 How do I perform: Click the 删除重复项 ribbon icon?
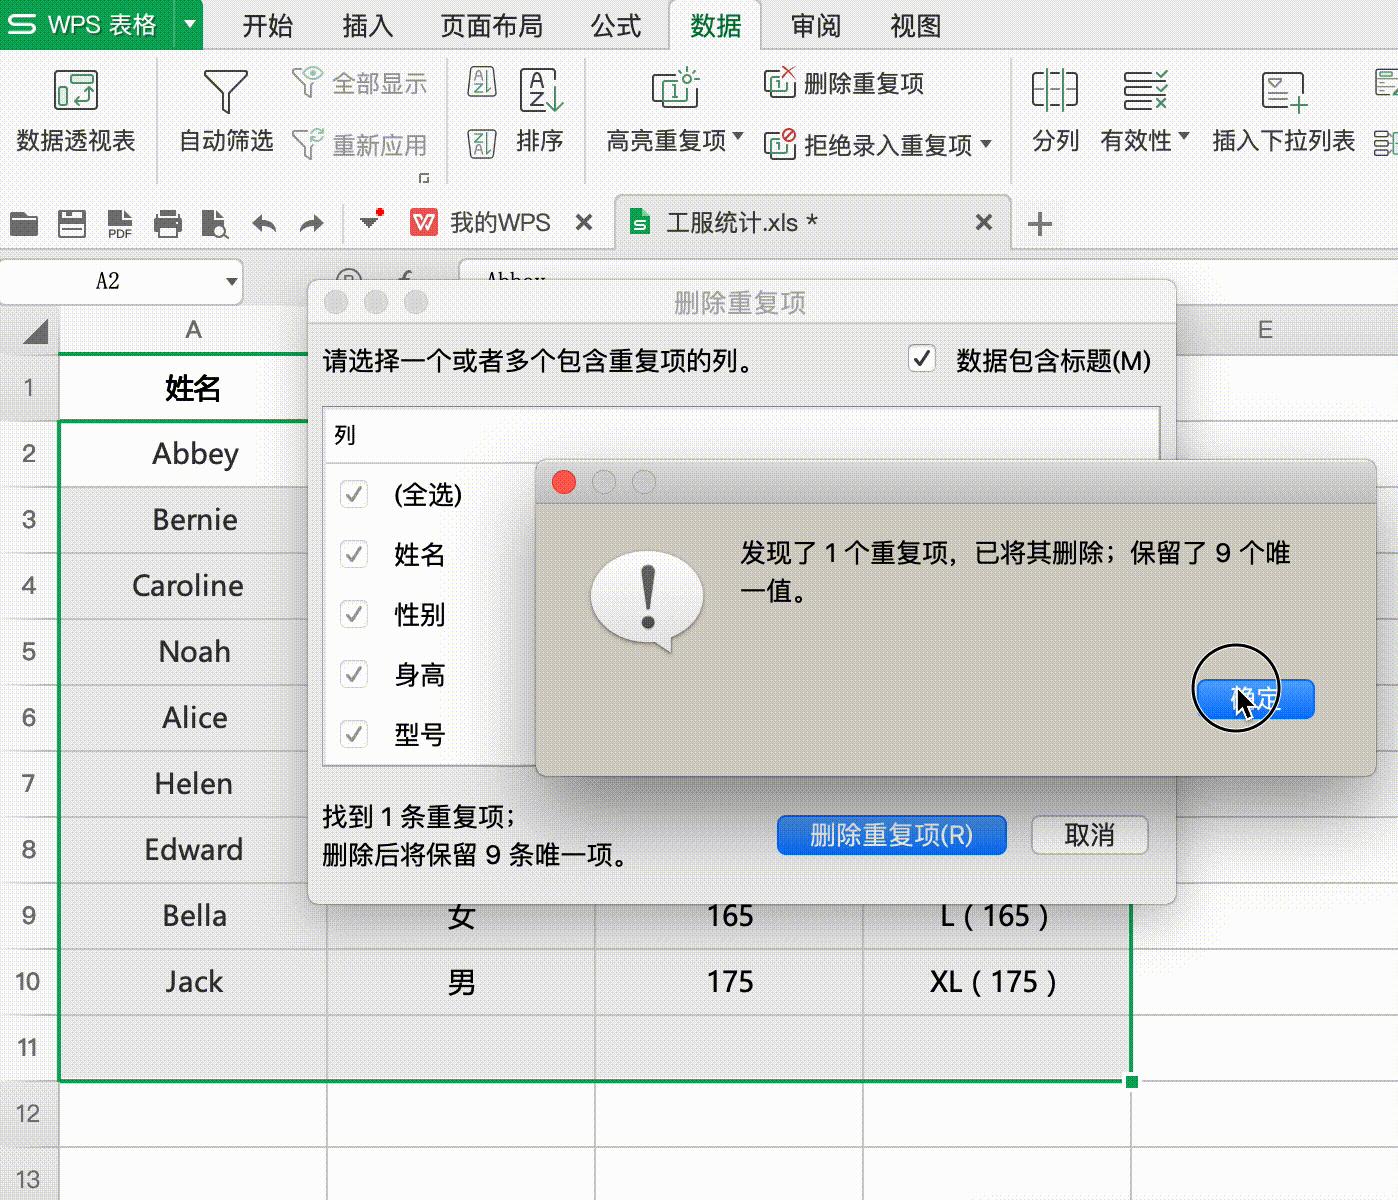(843, 84)
